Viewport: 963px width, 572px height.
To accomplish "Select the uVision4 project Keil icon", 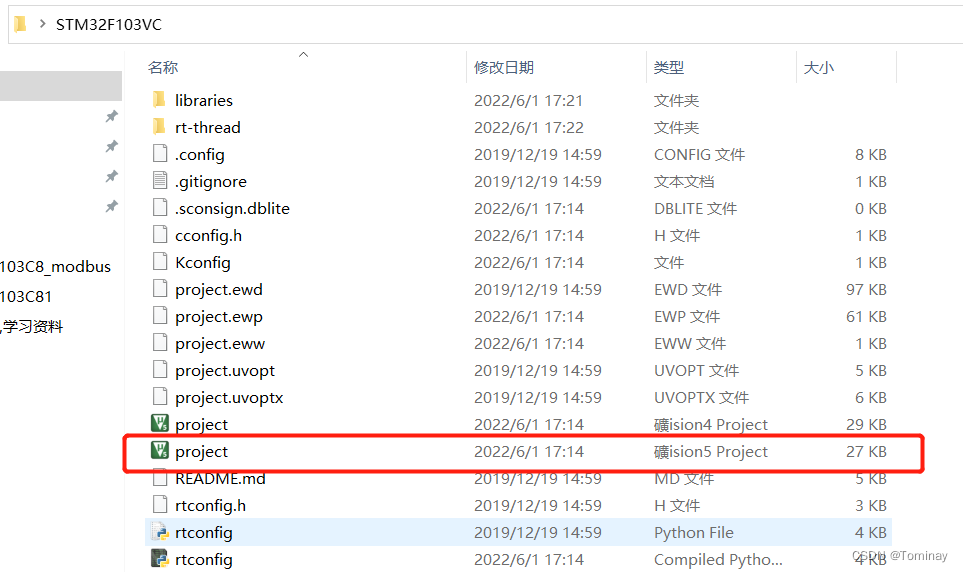I will click(160, 423).
